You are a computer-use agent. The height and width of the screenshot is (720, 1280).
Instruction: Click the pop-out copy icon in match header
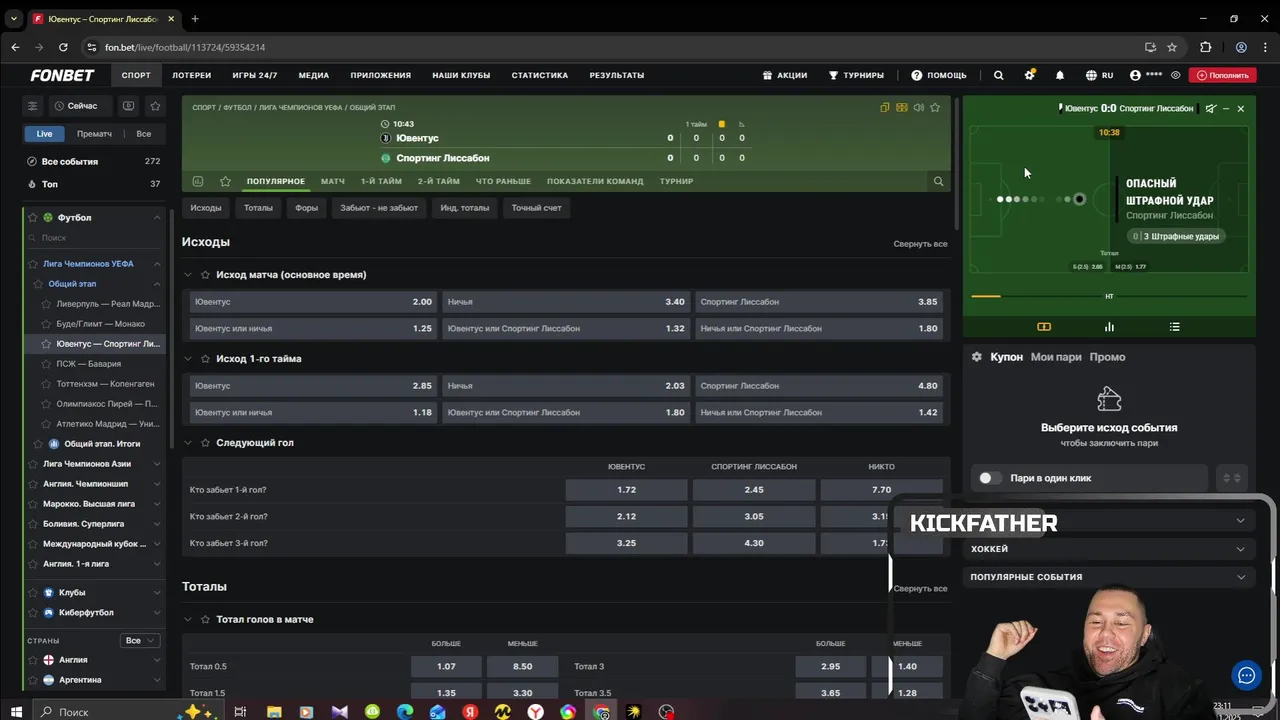pyautogui.click(x=885, y=107)
